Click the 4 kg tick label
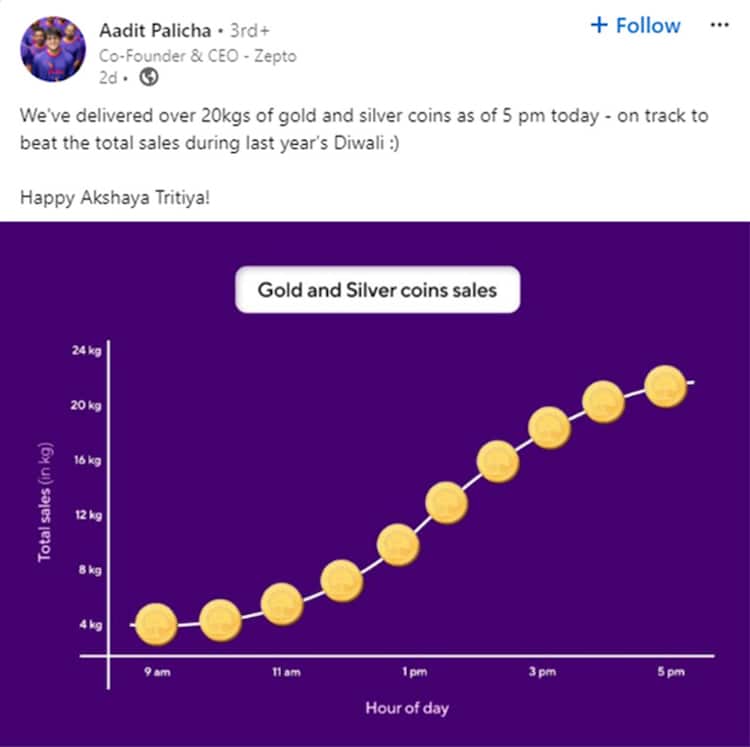This screenshot has width=750, height=747. click(90, 626)
